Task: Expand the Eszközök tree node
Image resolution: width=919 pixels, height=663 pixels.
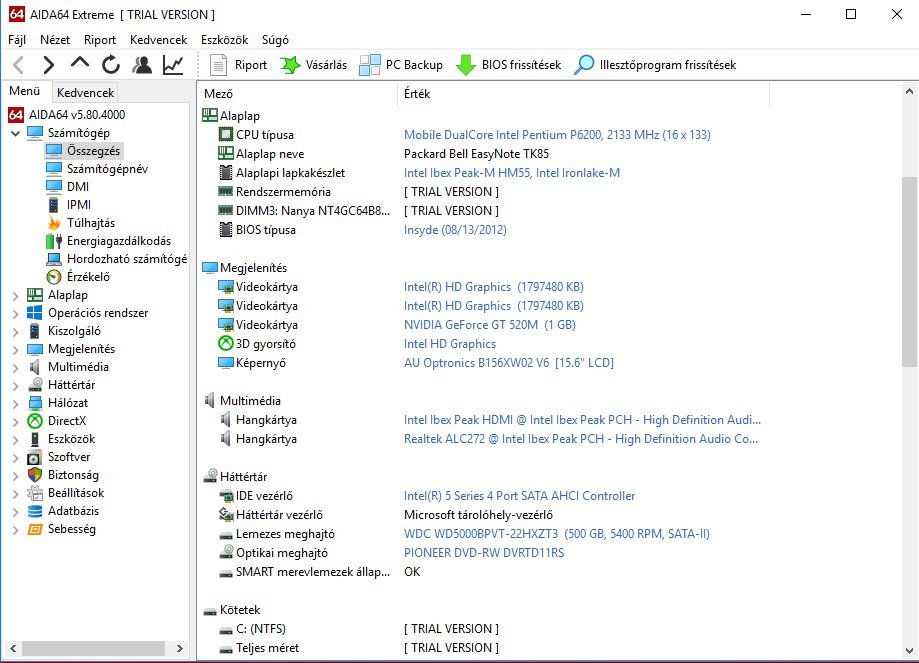Action: pos(15,440)
